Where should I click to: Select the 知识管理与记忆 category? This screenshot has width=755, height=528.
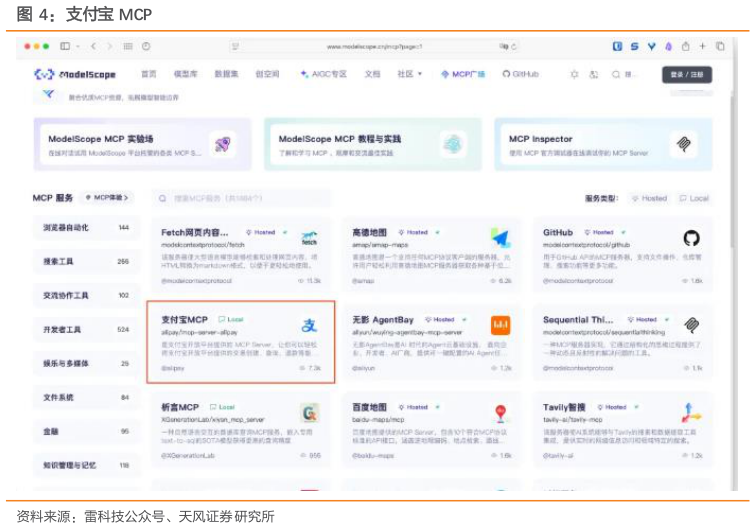(87, 465)
